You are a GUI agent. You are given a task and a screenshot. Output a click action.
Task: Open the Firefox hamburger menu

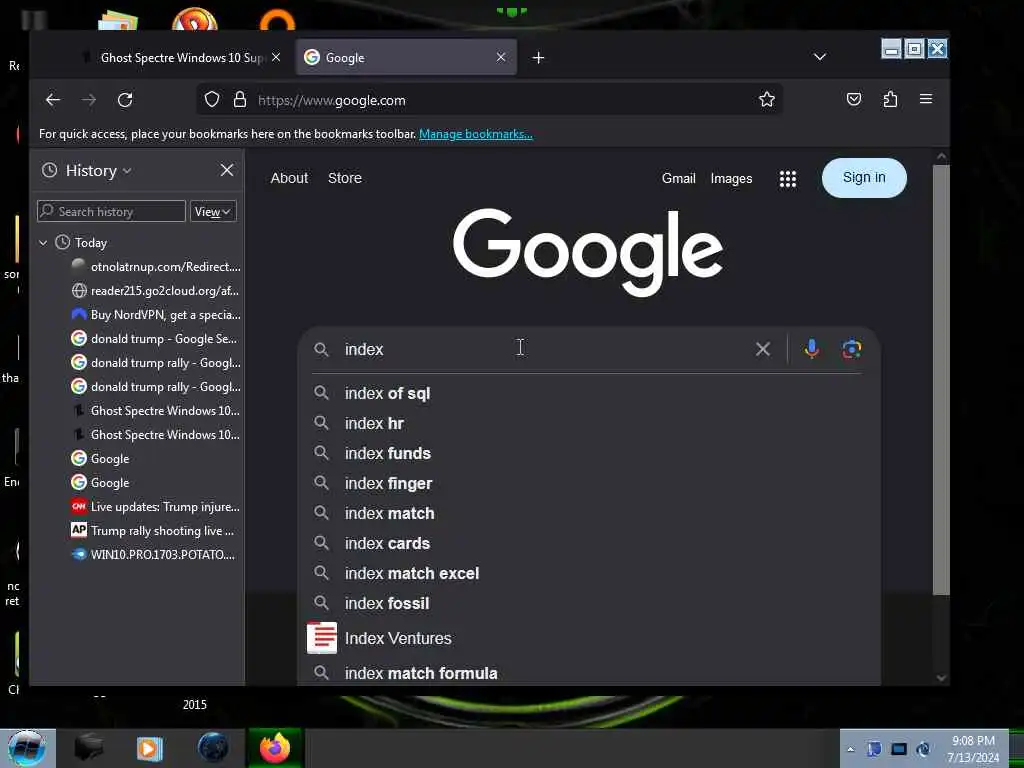[x=925, y=99]
